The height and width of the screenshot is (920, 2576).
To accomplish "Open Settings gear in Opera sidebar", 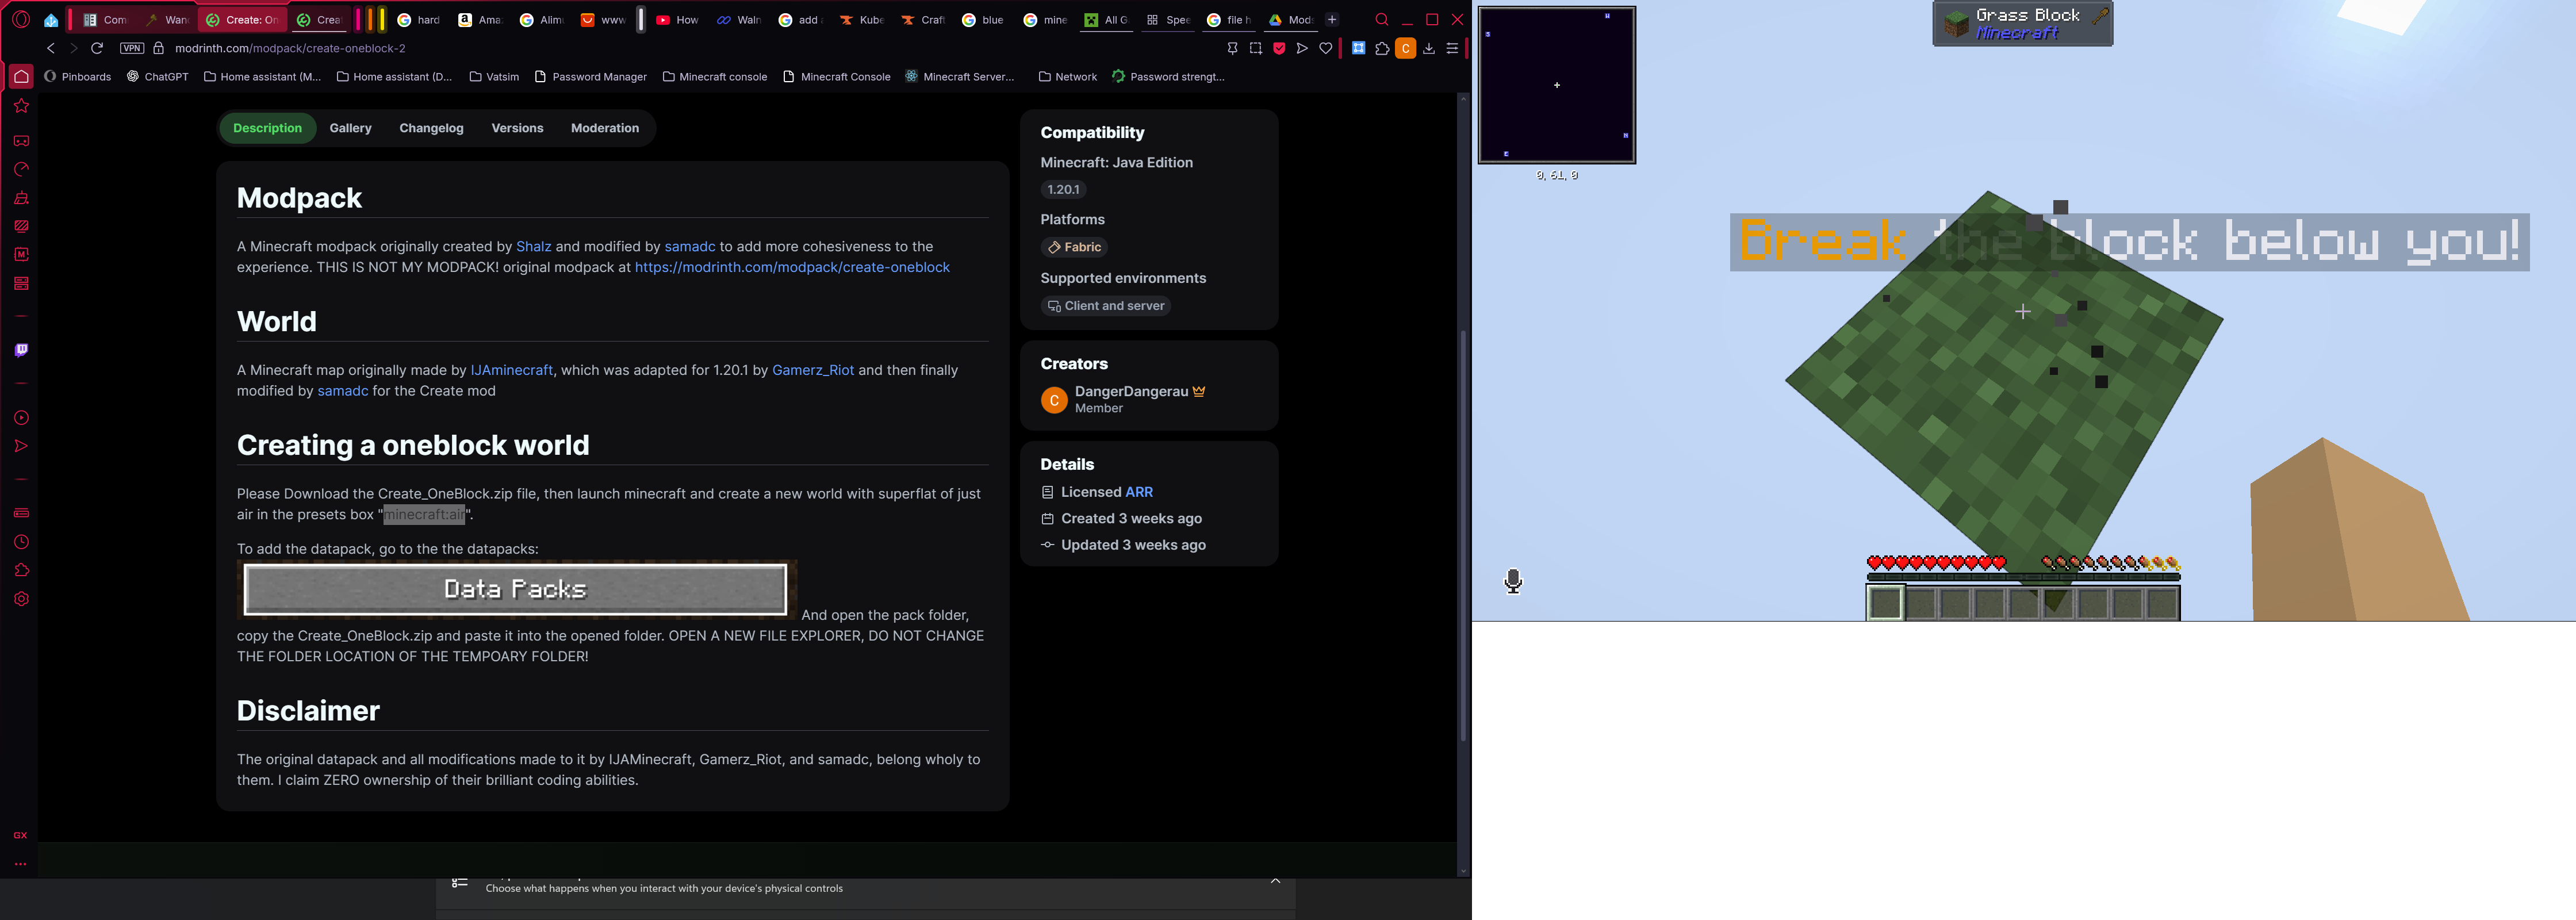I will [21, 599].
